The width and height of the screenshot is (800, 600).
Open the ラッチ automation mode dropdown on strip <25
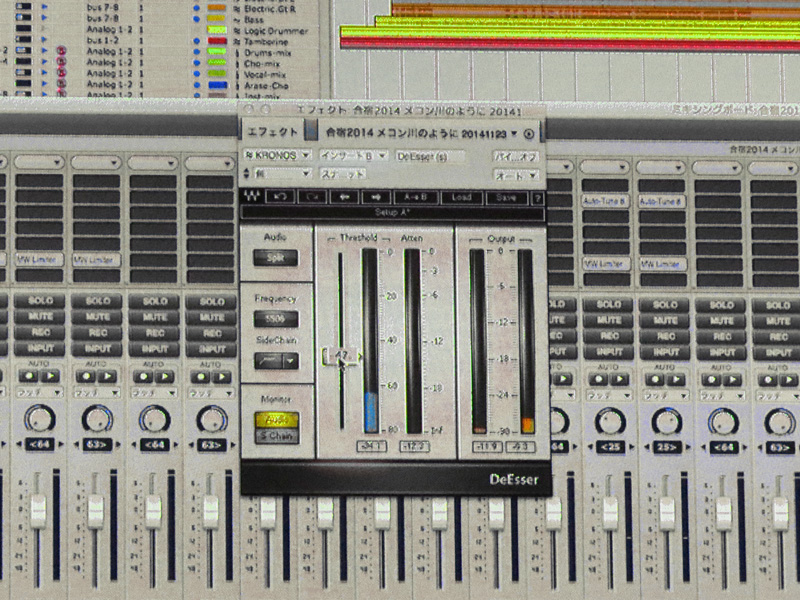pos(609,395)
